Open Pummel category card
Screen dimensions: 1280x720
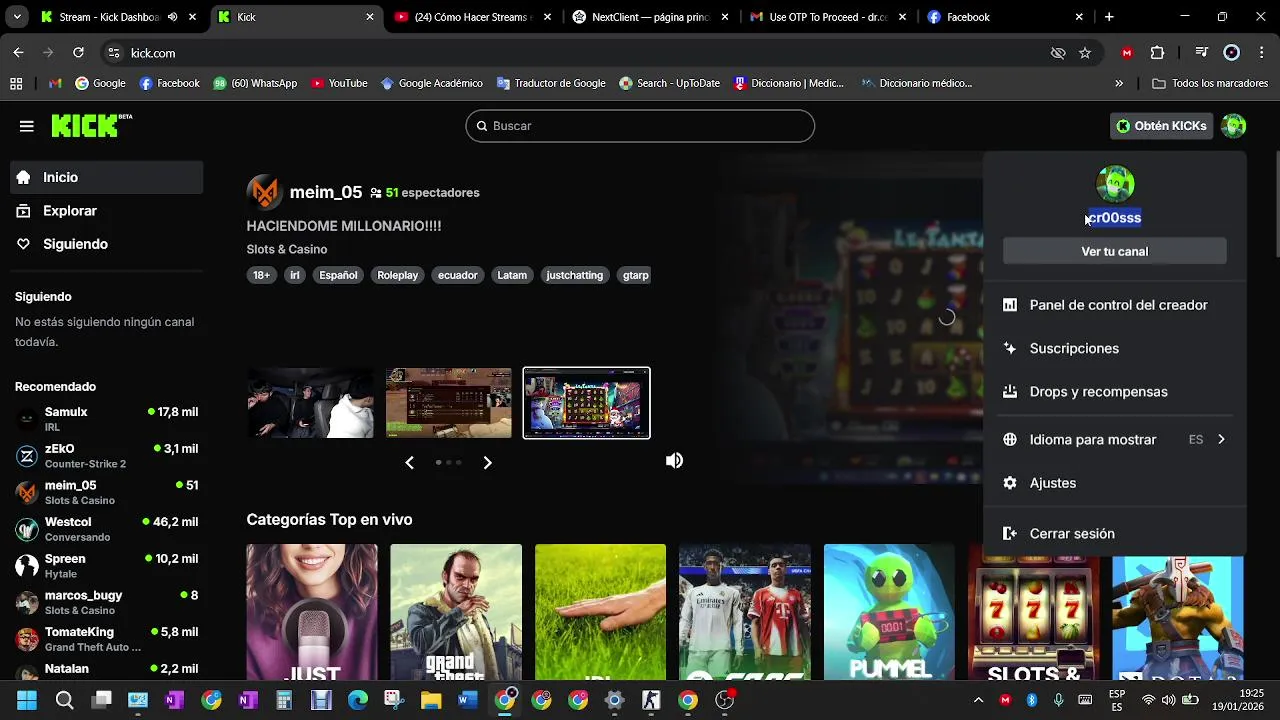[889, 612]
